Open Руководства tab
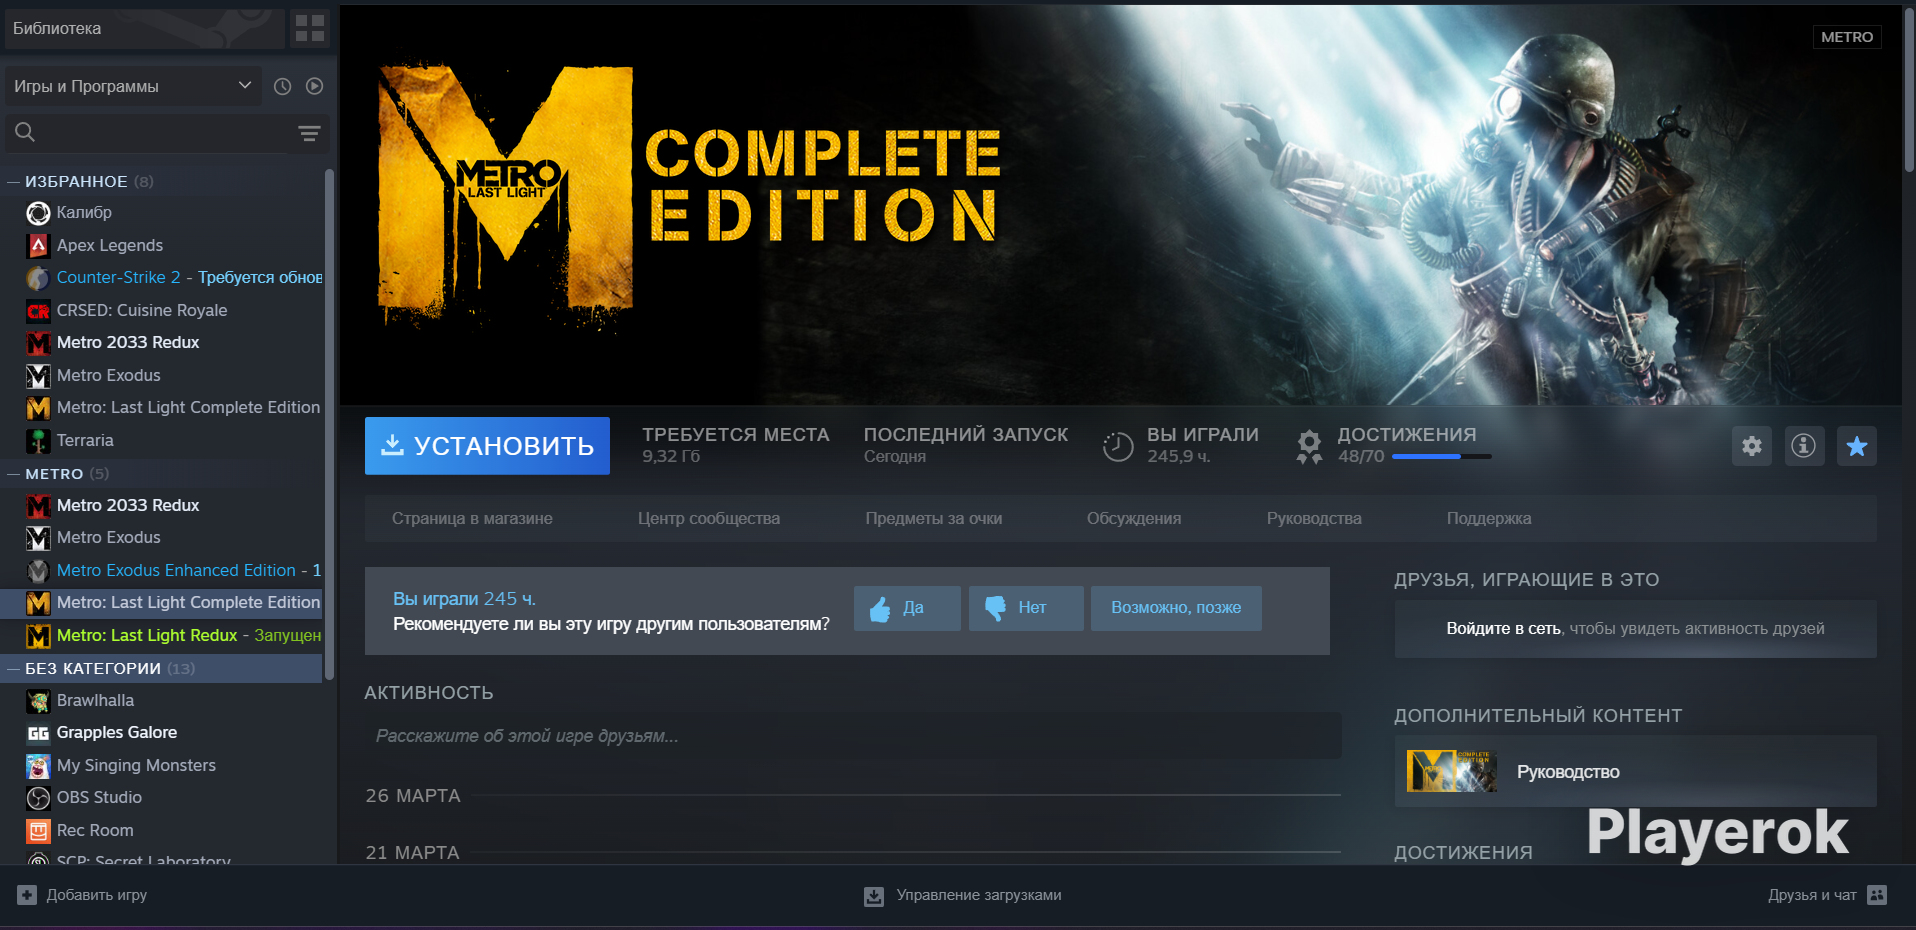The image size is (1916, 930). pos(1314,519)
